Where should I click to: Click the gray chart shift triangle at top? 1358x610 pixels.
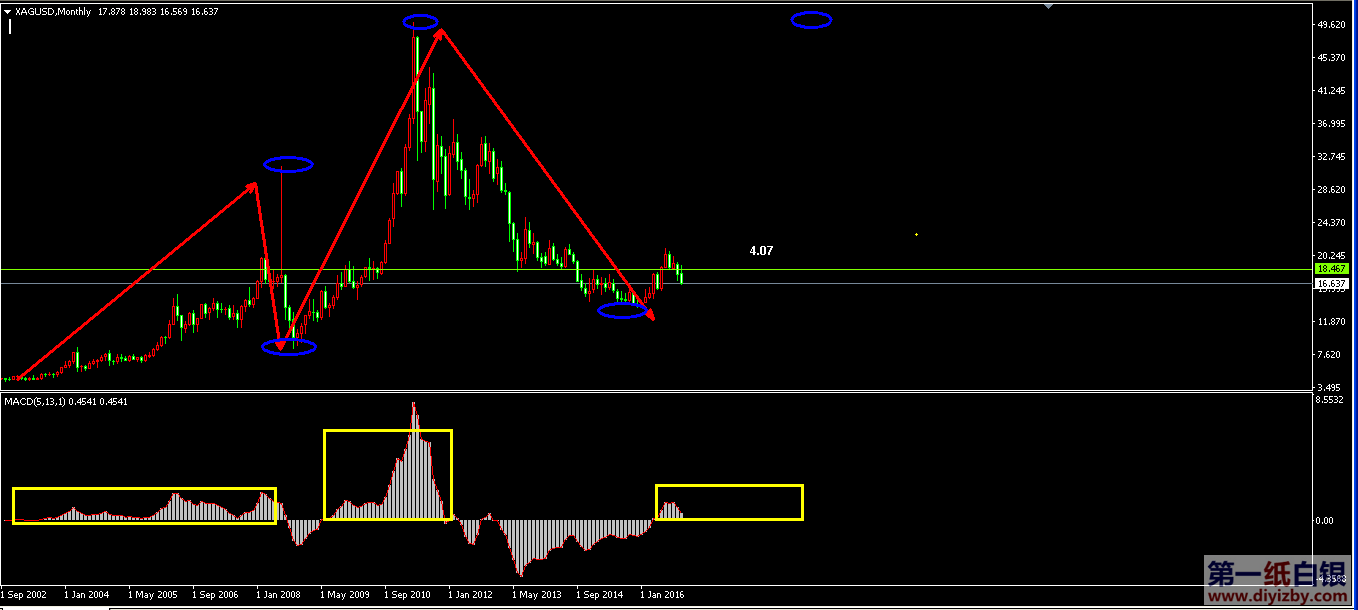[x=1047, y=7]
